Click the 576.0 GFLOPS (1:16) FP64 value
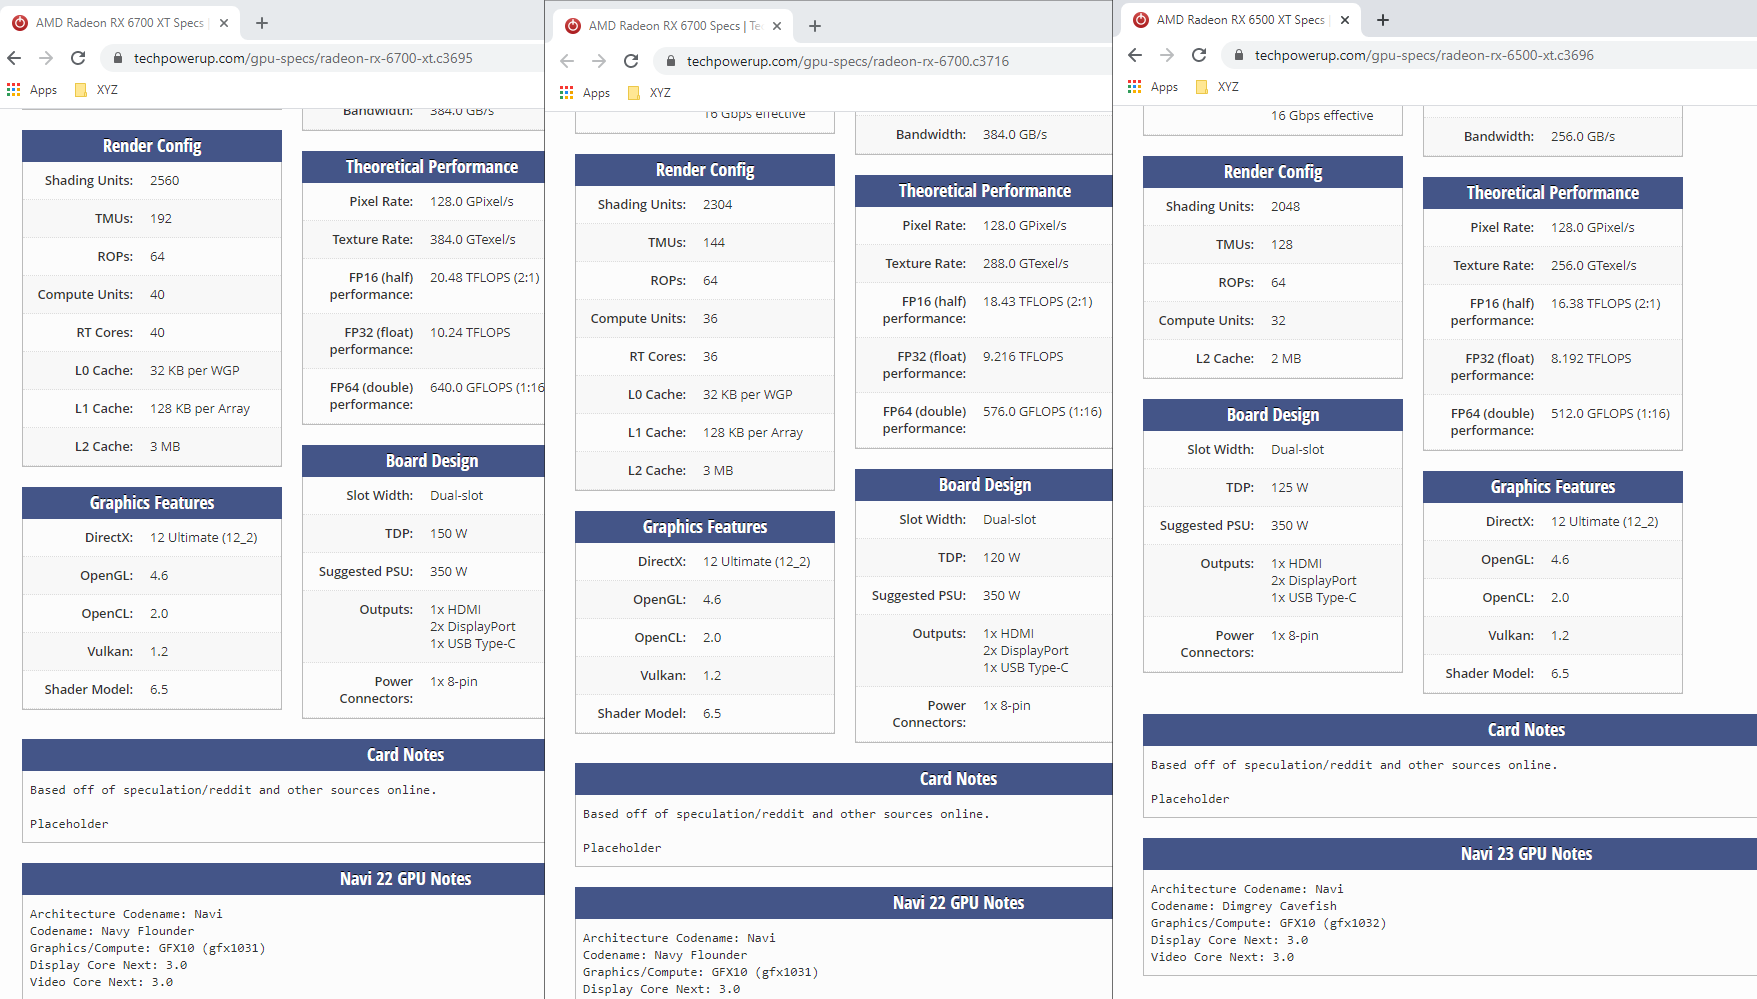This screenshot has width=1757, height=999. (x=1043, y=412)
